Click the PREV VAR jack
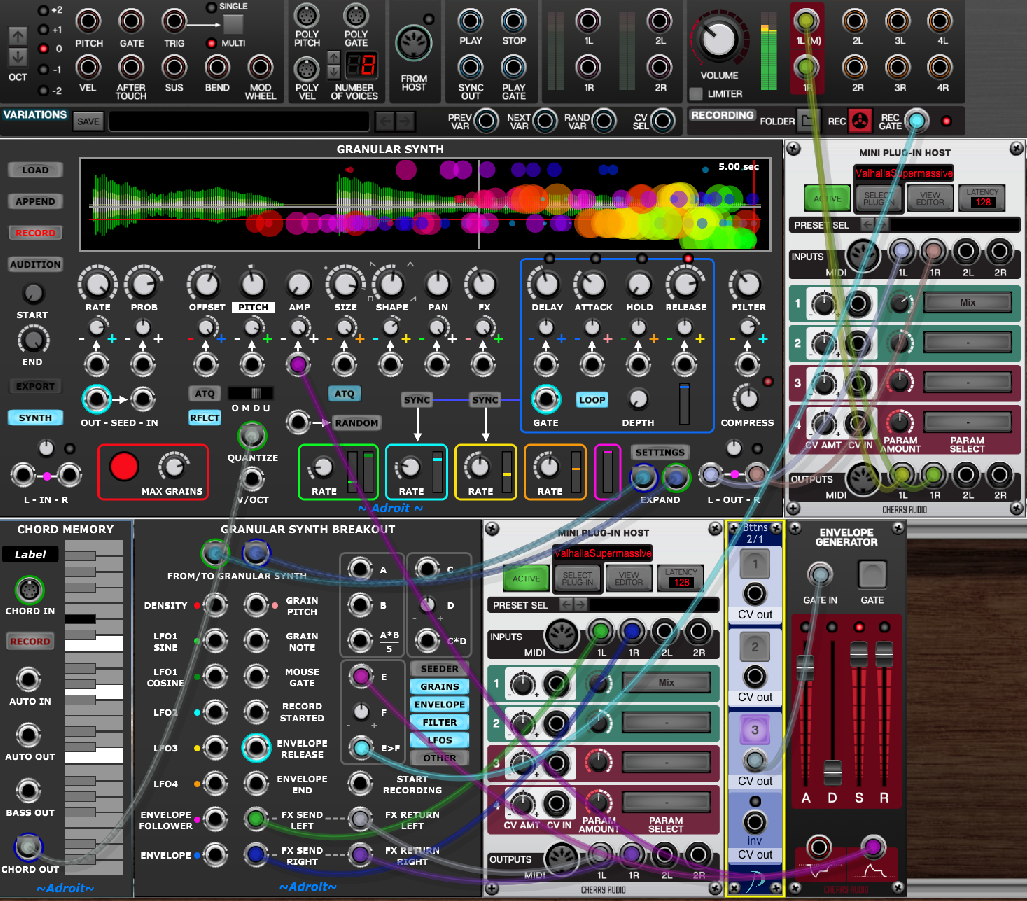This screenshot has height=901, width=1027. coord(485,120)
